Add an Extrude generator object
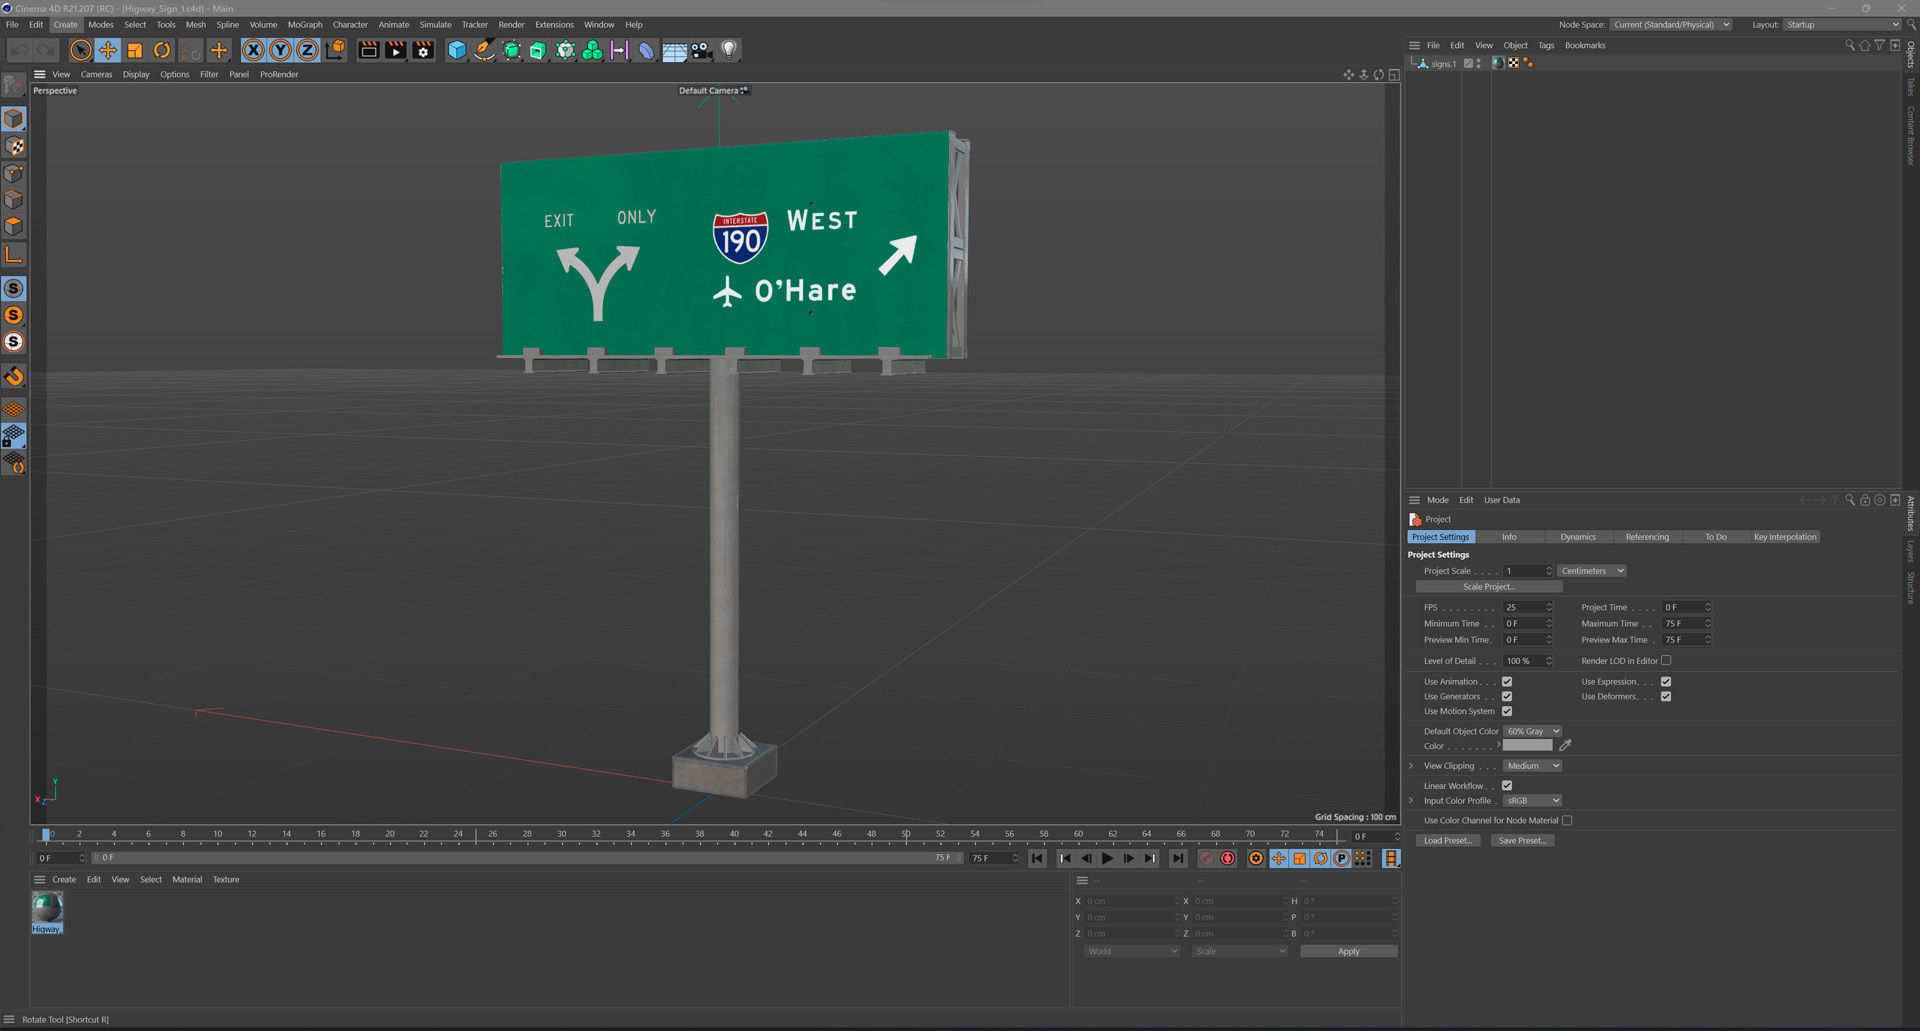Image resolution: width=1920 pixels, height=1031 pixels. tap(538, 50)
